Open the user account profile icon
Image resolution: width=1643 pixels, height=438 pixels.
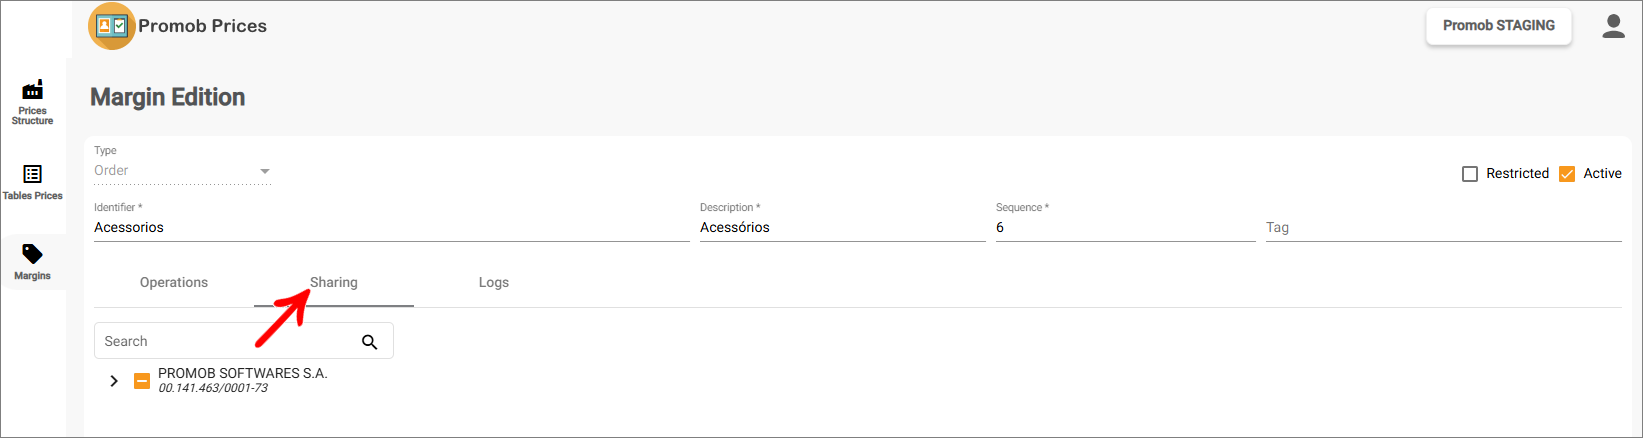(x=1613, y=26)
